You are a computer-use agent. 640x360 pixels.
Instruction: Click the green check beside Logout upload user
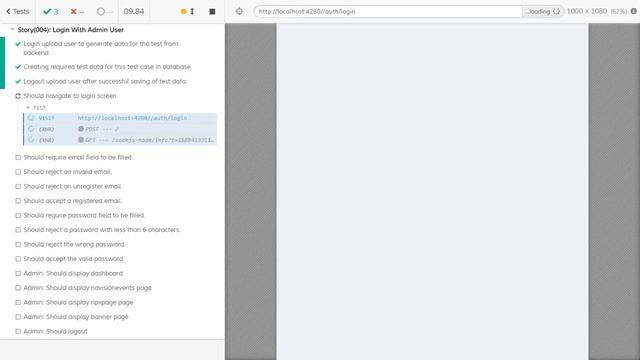click(x=18, y=81)
